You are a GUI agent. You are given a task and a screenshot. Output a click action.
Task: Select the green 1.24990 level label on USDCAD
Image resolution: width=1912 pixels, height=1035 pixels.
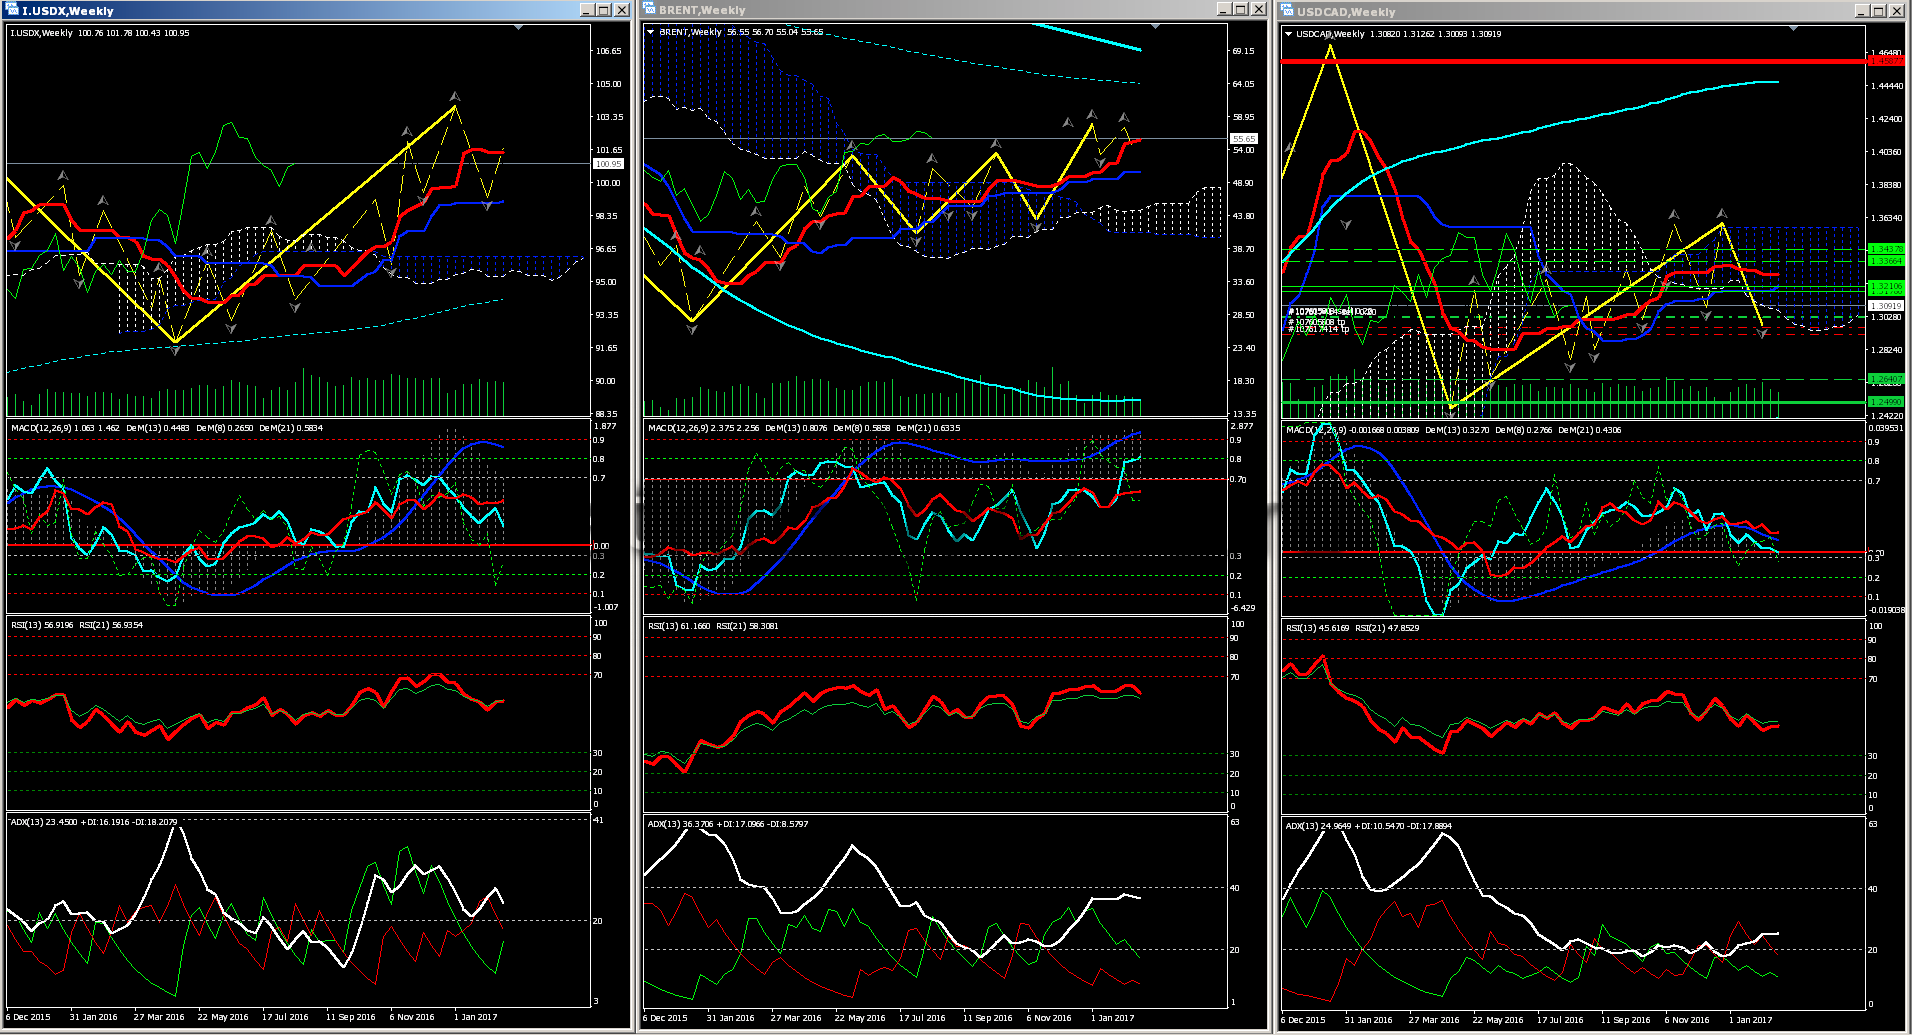[x=1886, y=402]
